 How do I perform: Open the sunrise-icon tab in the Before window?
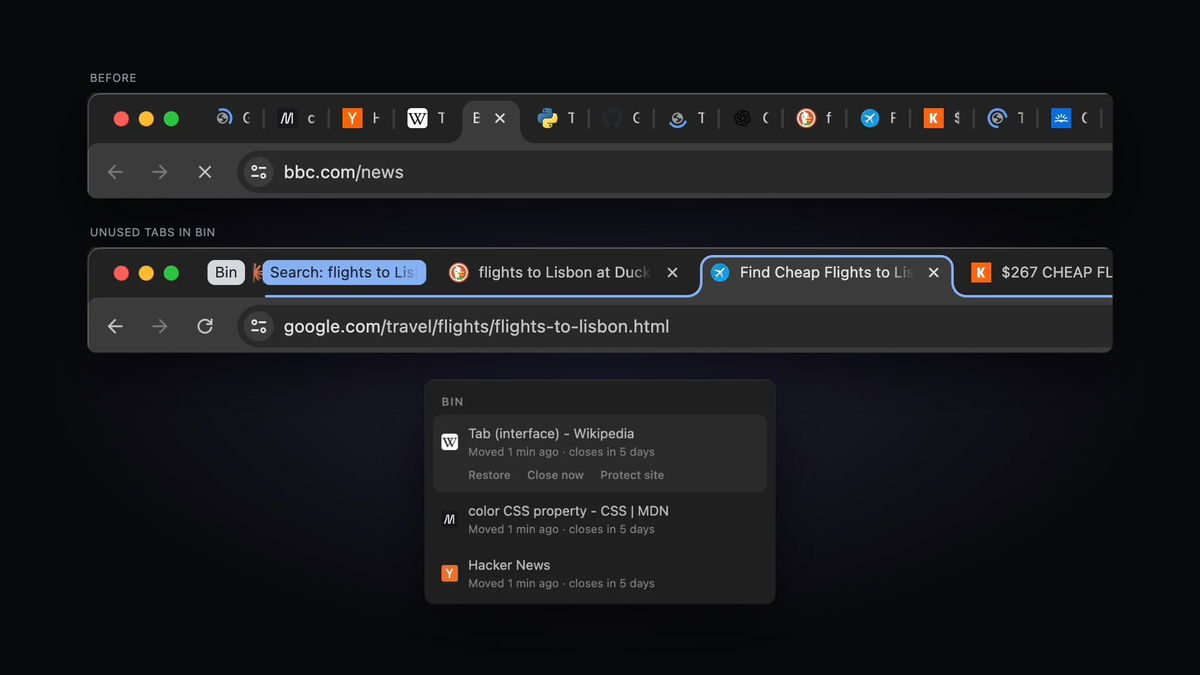point(1070,118)
